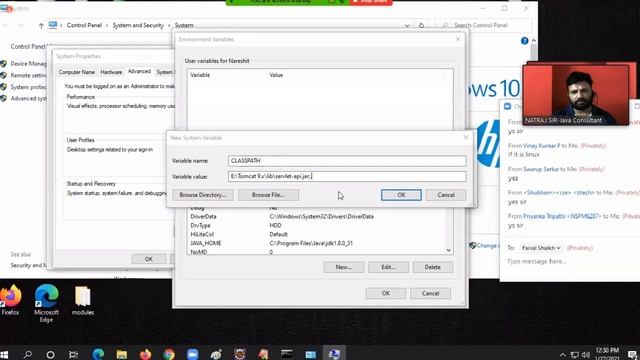640x360 pixels.
Task: Click the help question mark icon in Control Panel
Action: [x=524, y=41]
